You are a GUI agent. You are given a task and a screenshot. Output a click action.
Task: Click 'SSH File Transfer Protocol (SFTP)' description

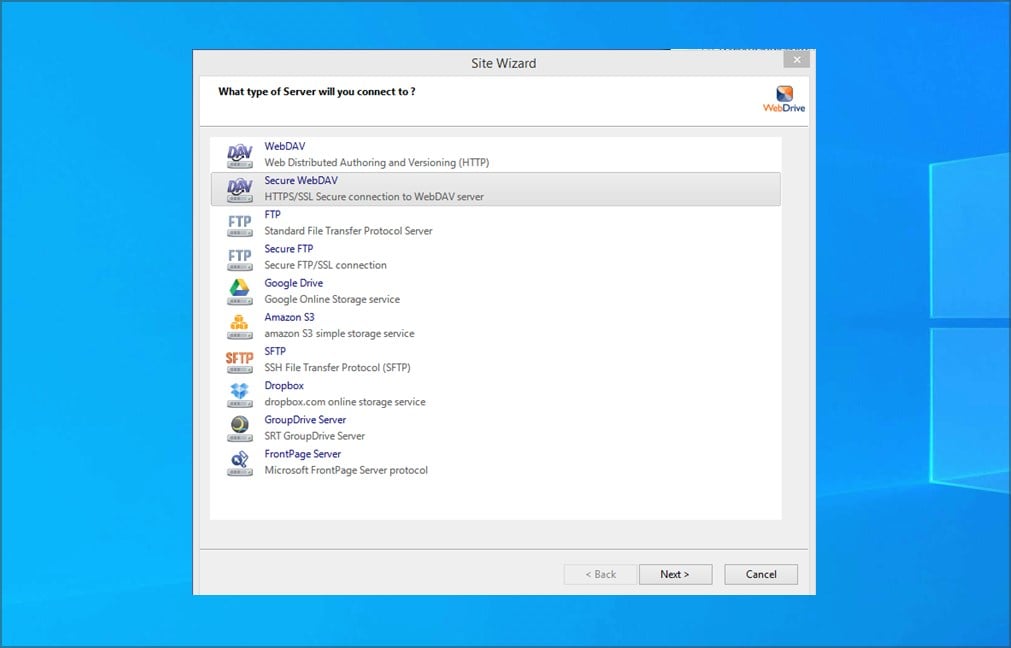point(337,368)
